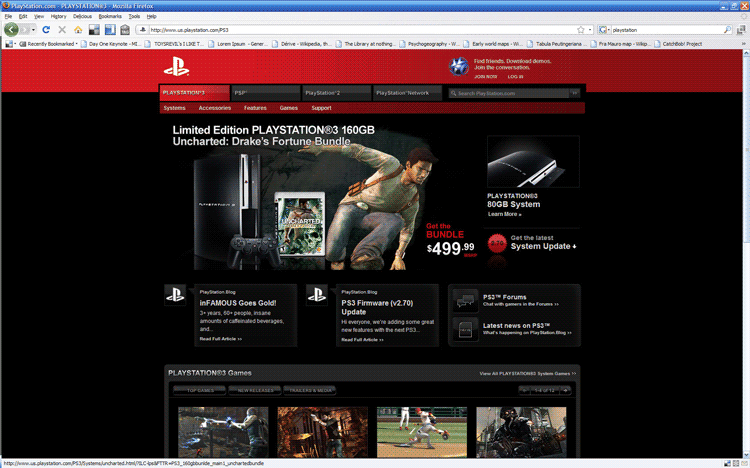Click the PlayStation Network sphere icon
The height and width of the screenshot is (468, 750).
point(458,67)
